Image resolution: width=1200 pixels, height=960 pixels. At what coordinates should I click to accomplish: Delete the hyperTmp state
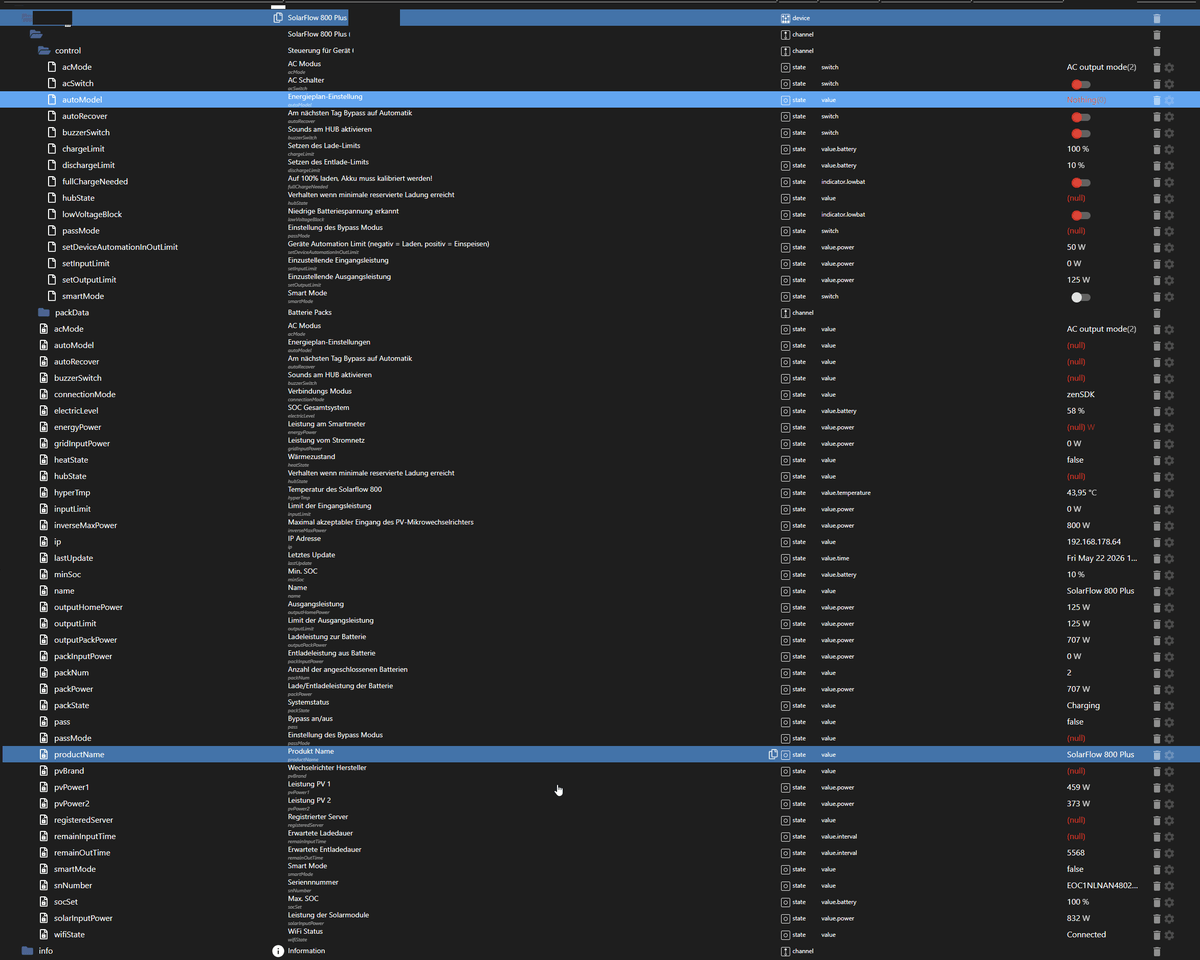coord(1157,493)
